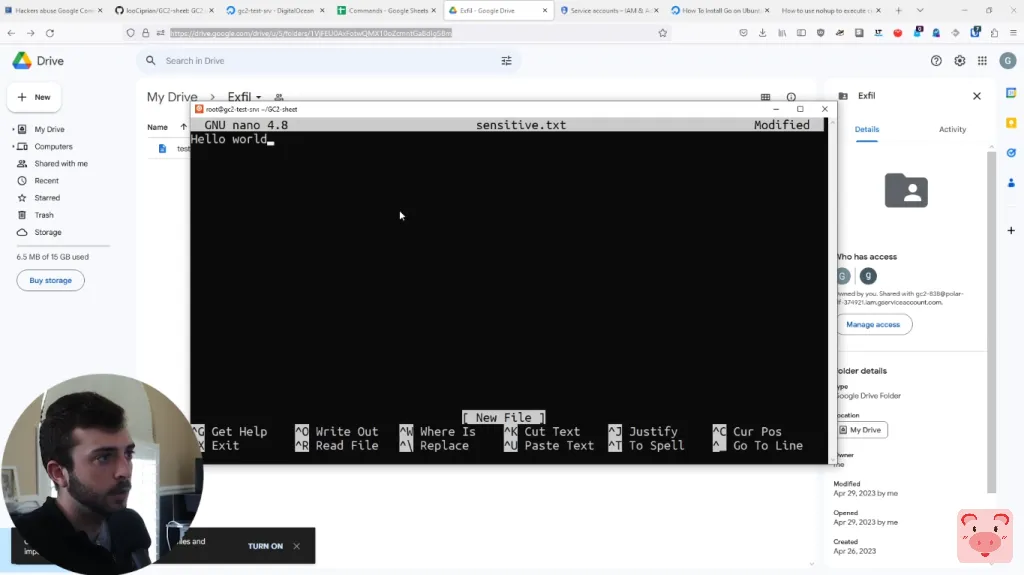The image size is (1024, 575).
Task: Click the browser address bar URL
Action: click(311, 33)
